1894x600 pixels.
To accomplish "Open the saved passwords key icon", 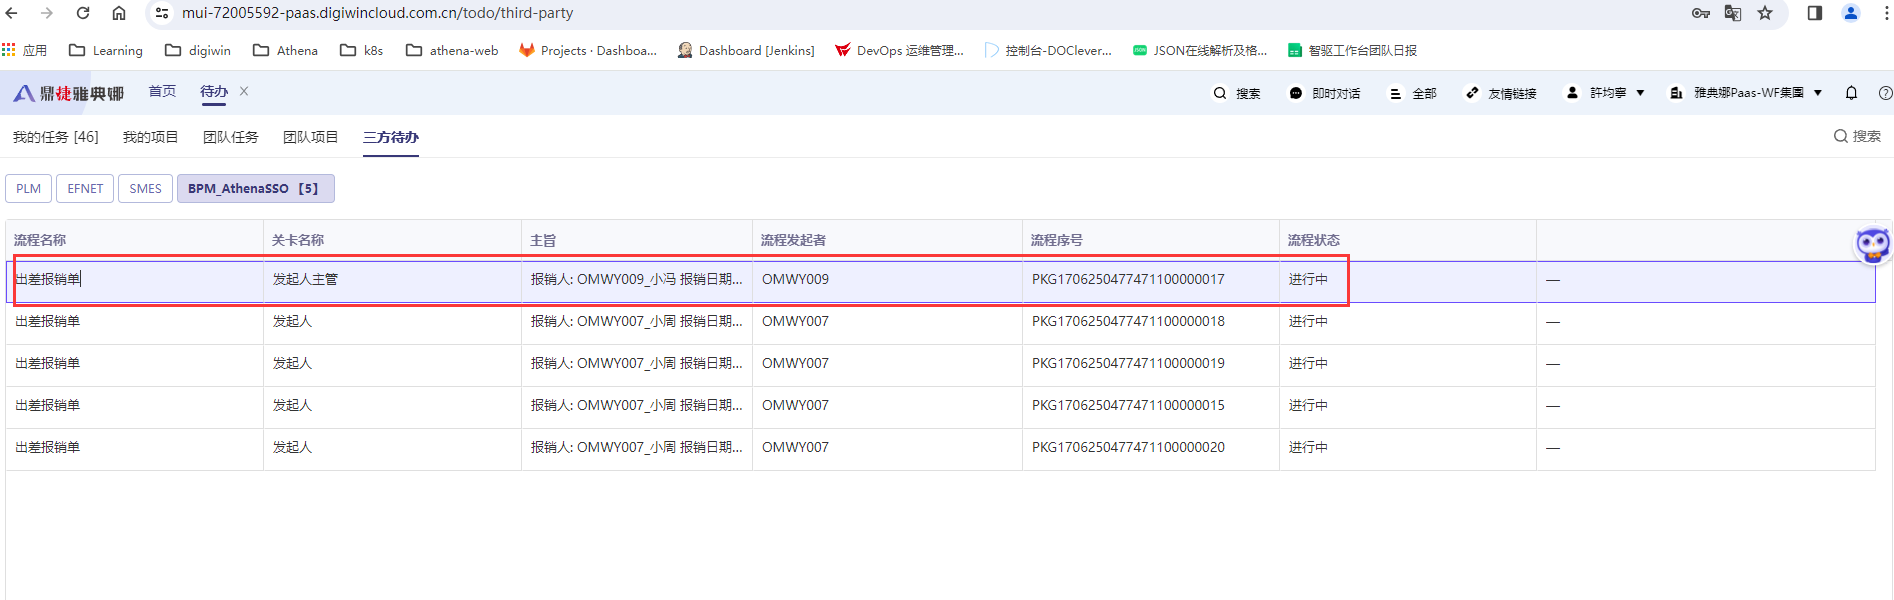I will (1701, 13).
